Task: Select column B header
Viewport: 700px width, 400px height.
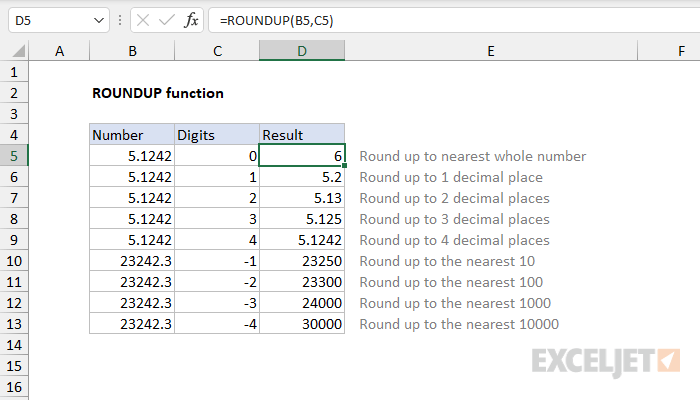Action: pos(131,51)
